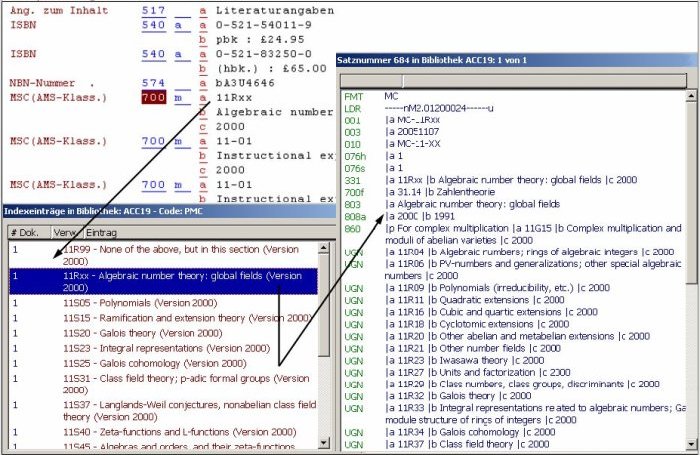Click title bar 'Satznummer 684 in Bibliothek ACC19'
Screen dimensions: 700x455
517,60
